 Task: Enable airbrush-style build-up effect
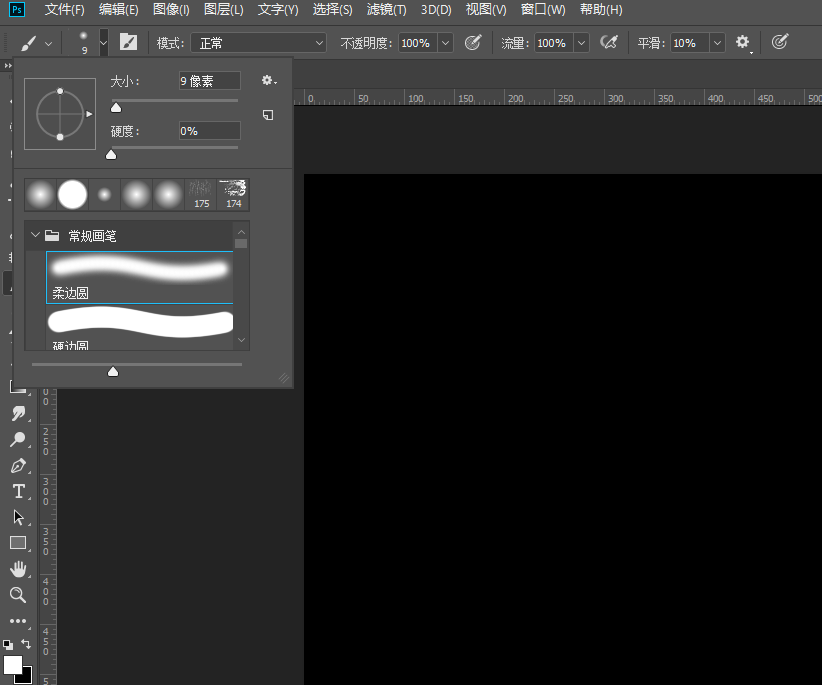click(x=608, y=42)
